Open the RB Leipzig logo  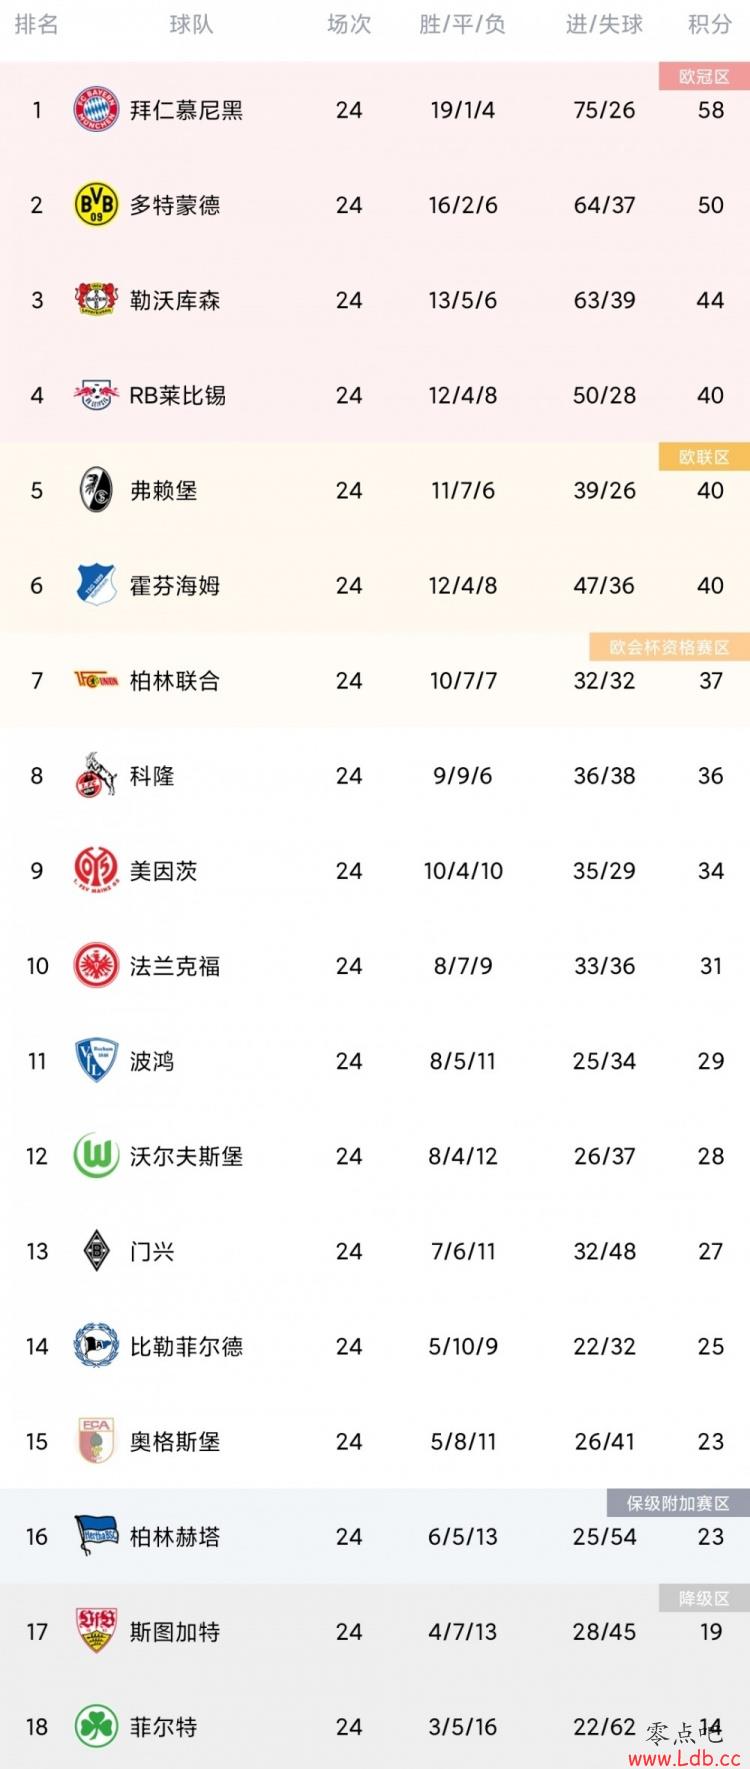tap(96, 395)
